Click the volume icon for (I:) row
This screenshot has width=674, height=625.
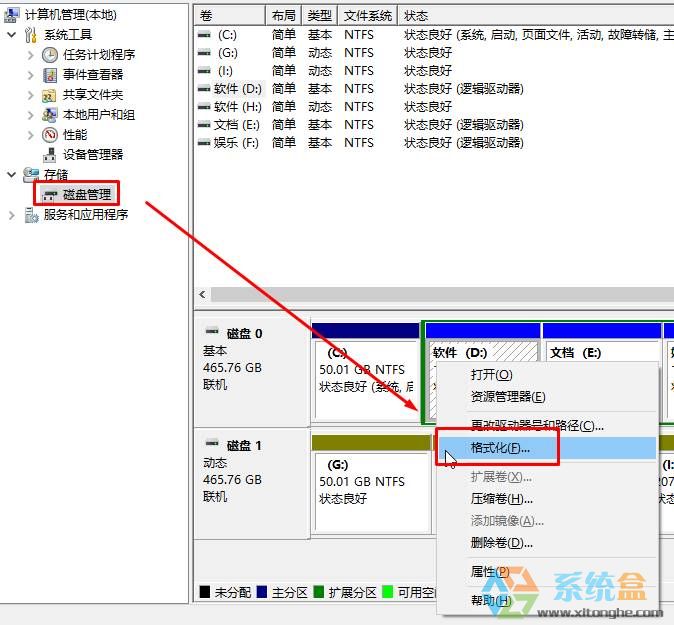click(x=204, y=70)
